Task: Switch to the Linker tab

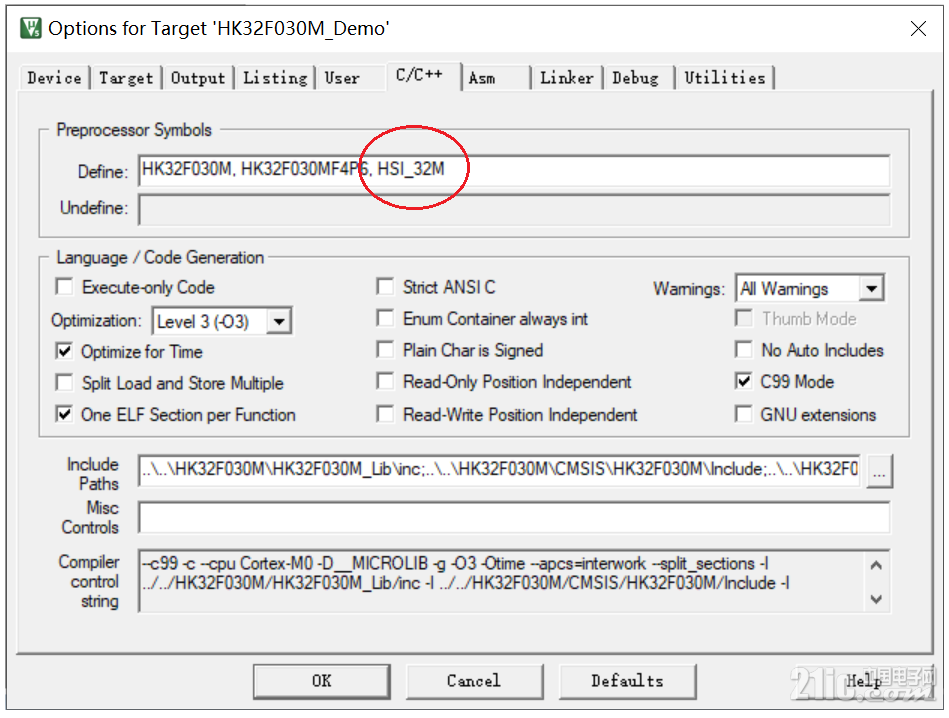Action: click(566, 77)
